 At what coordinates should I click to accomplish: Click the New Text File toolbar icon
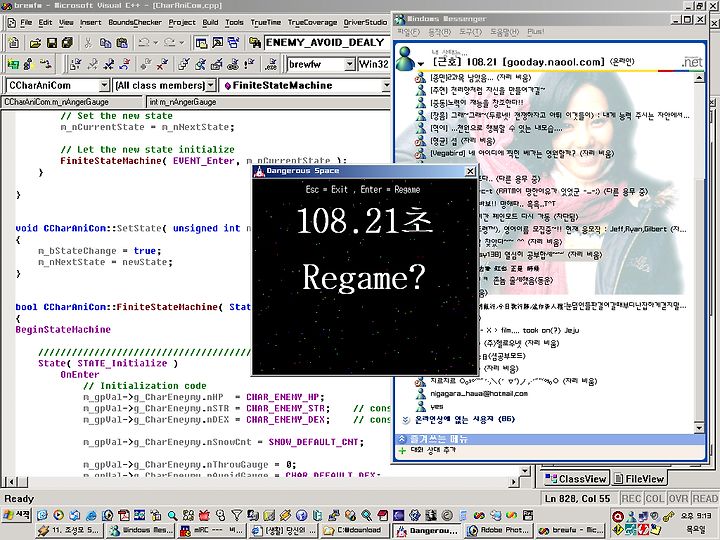point(13,43)
